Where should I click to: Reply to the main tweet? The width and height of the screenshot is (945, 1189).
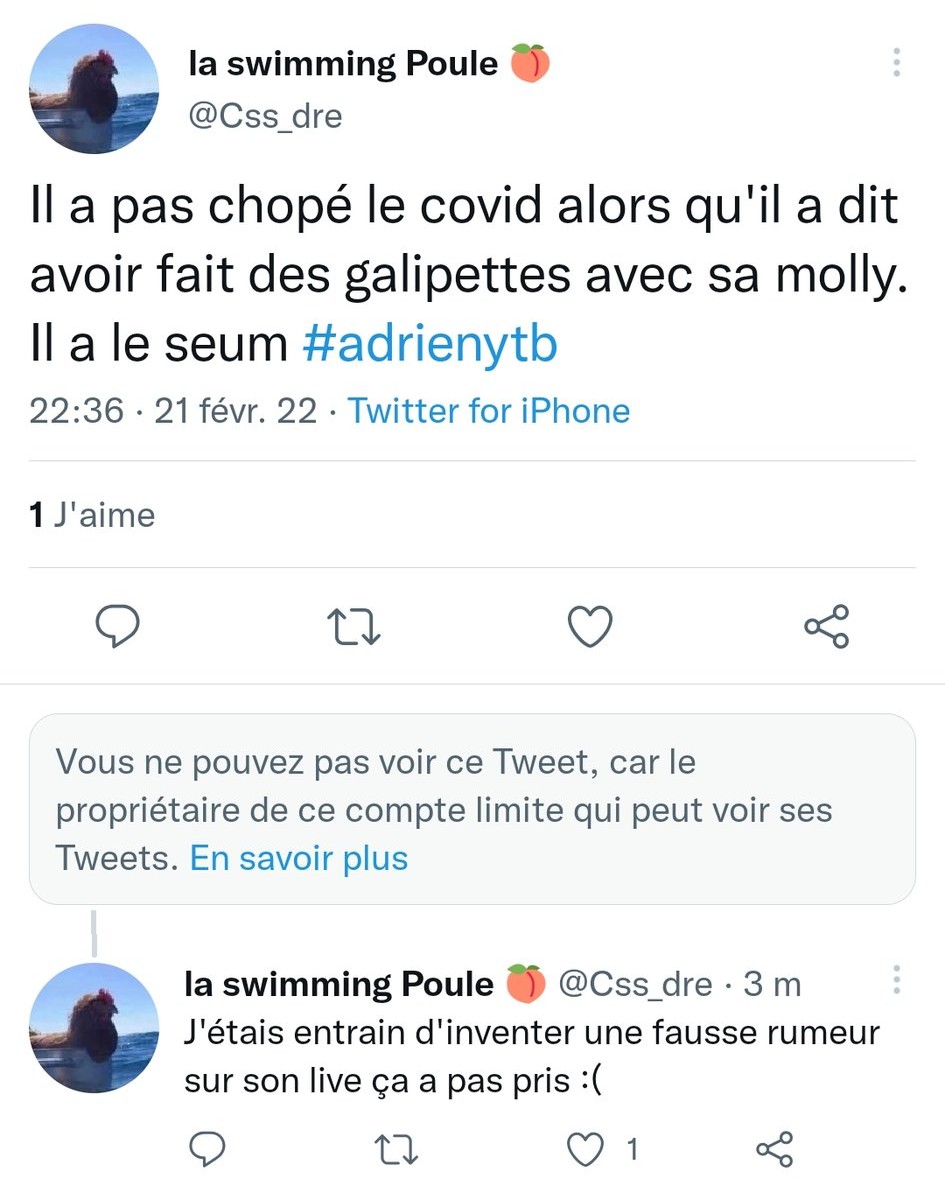point(117,627)
